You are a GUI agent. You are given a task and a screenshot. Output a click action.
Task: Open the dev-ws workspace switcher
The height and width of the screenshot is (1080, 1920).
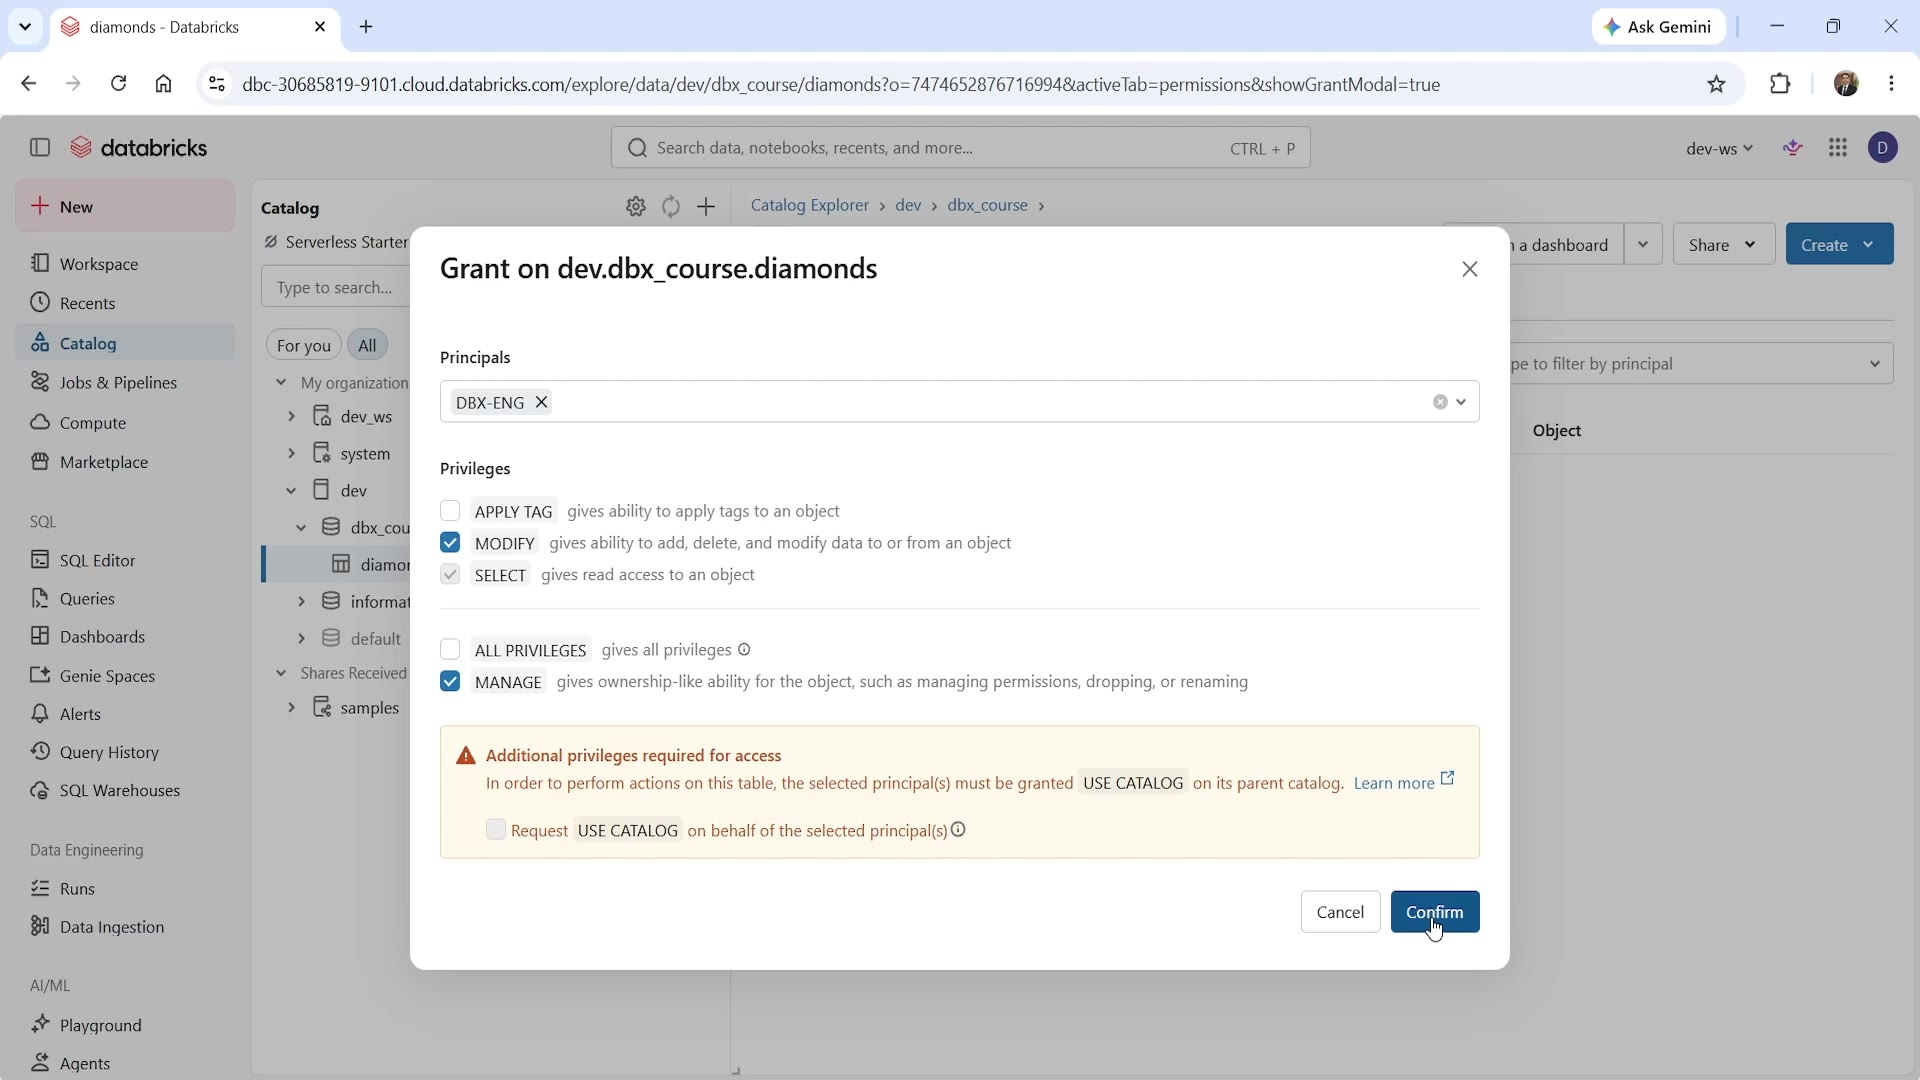pos(1719,148)
